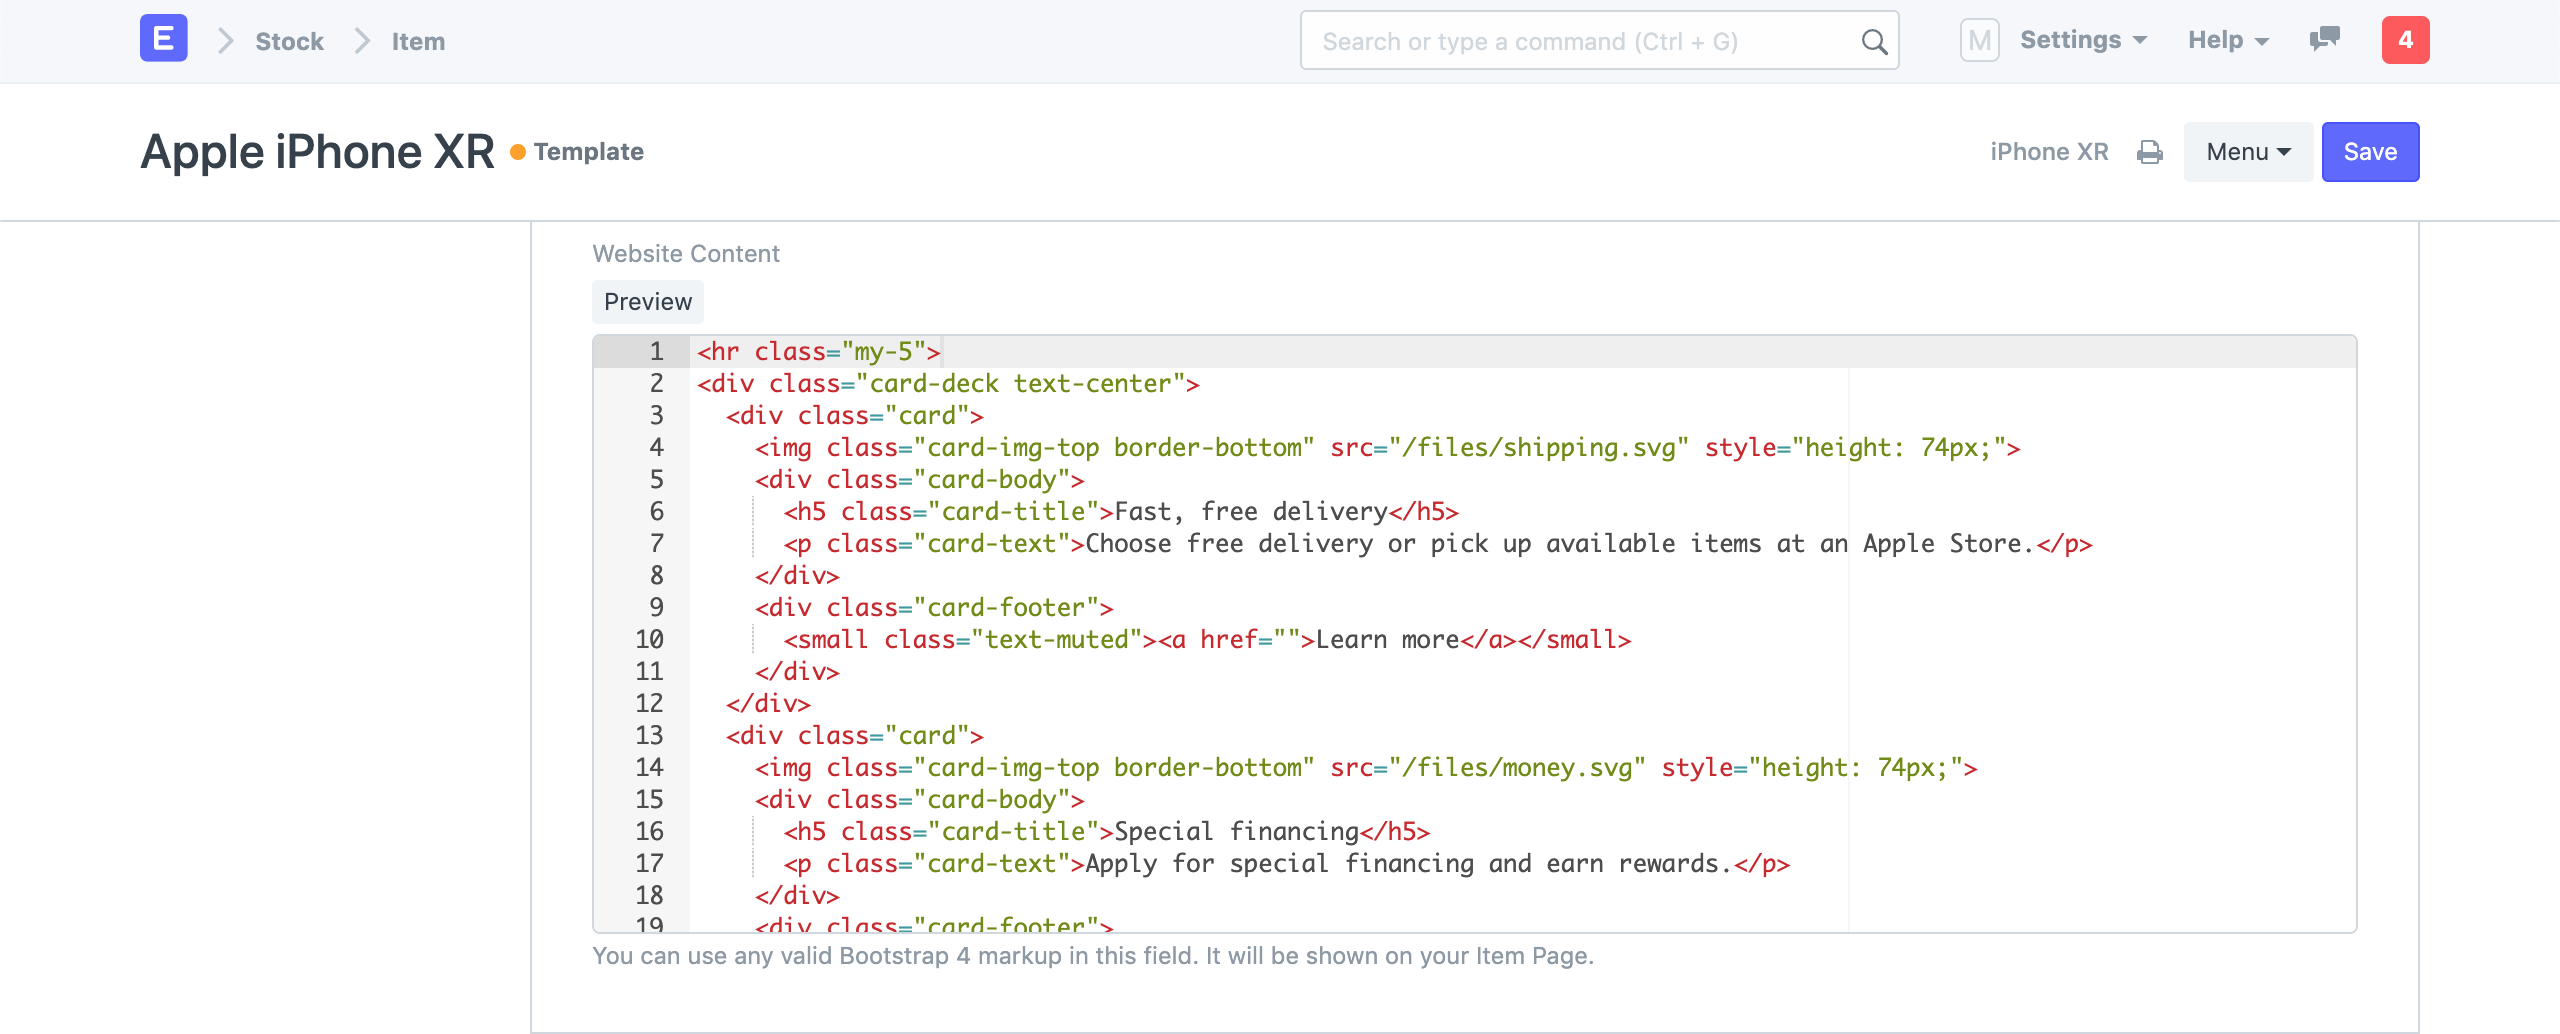Click the money.svg image line

1366,768
